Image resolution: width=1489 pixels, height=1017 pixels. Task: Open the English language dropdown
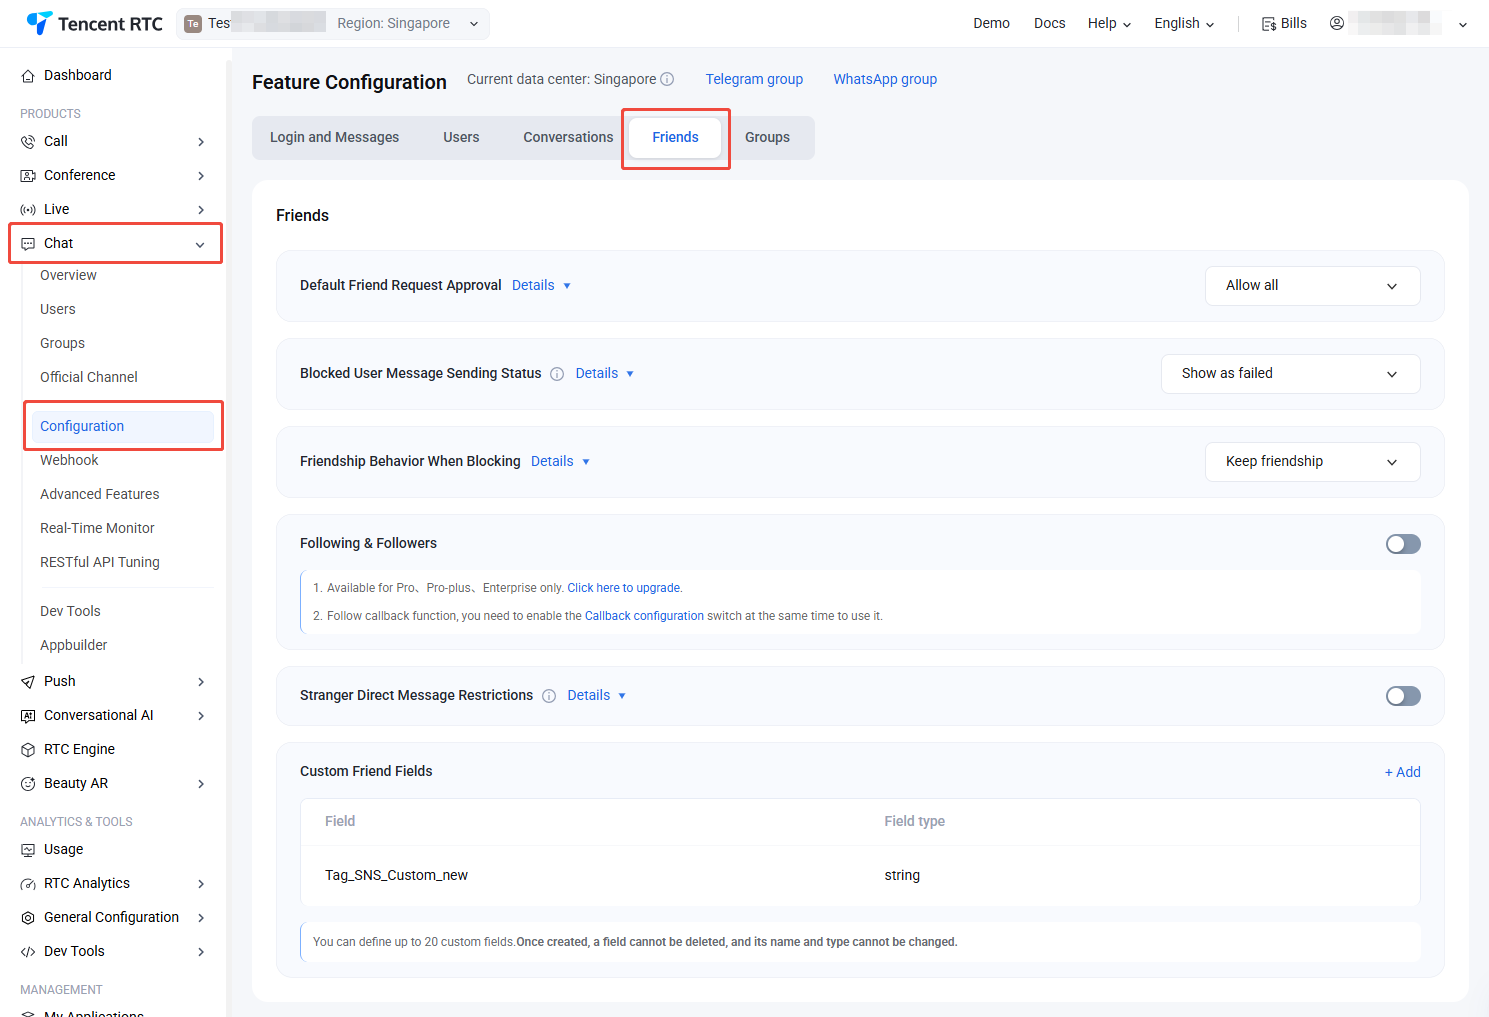tap(1184, 23)
